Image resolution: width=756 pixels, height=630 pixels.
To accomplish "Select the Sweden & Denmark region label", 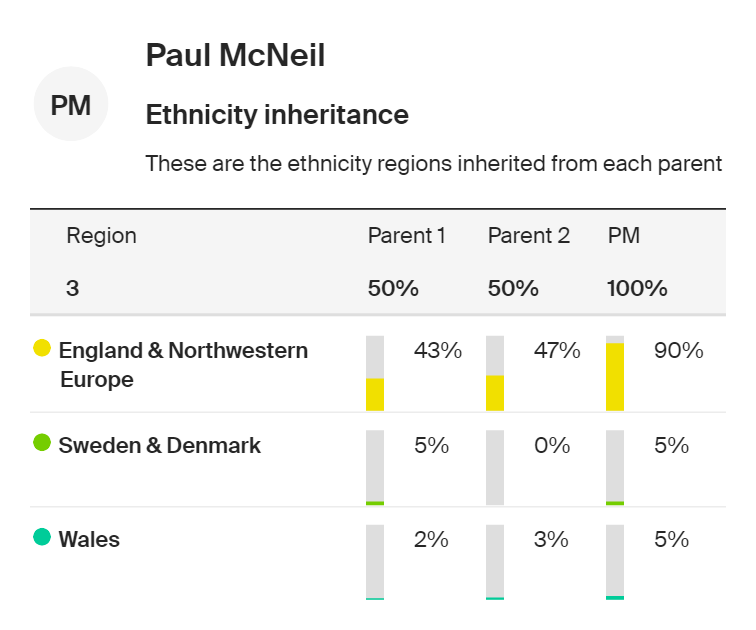I will (160, 445).
